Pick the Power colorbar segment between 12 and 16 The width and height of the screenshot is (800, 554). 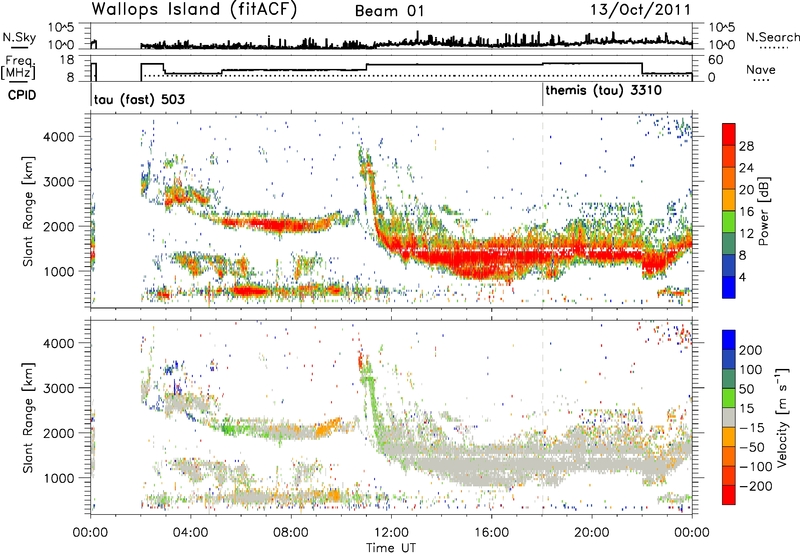pyautogui.click(x=729, y=222)
